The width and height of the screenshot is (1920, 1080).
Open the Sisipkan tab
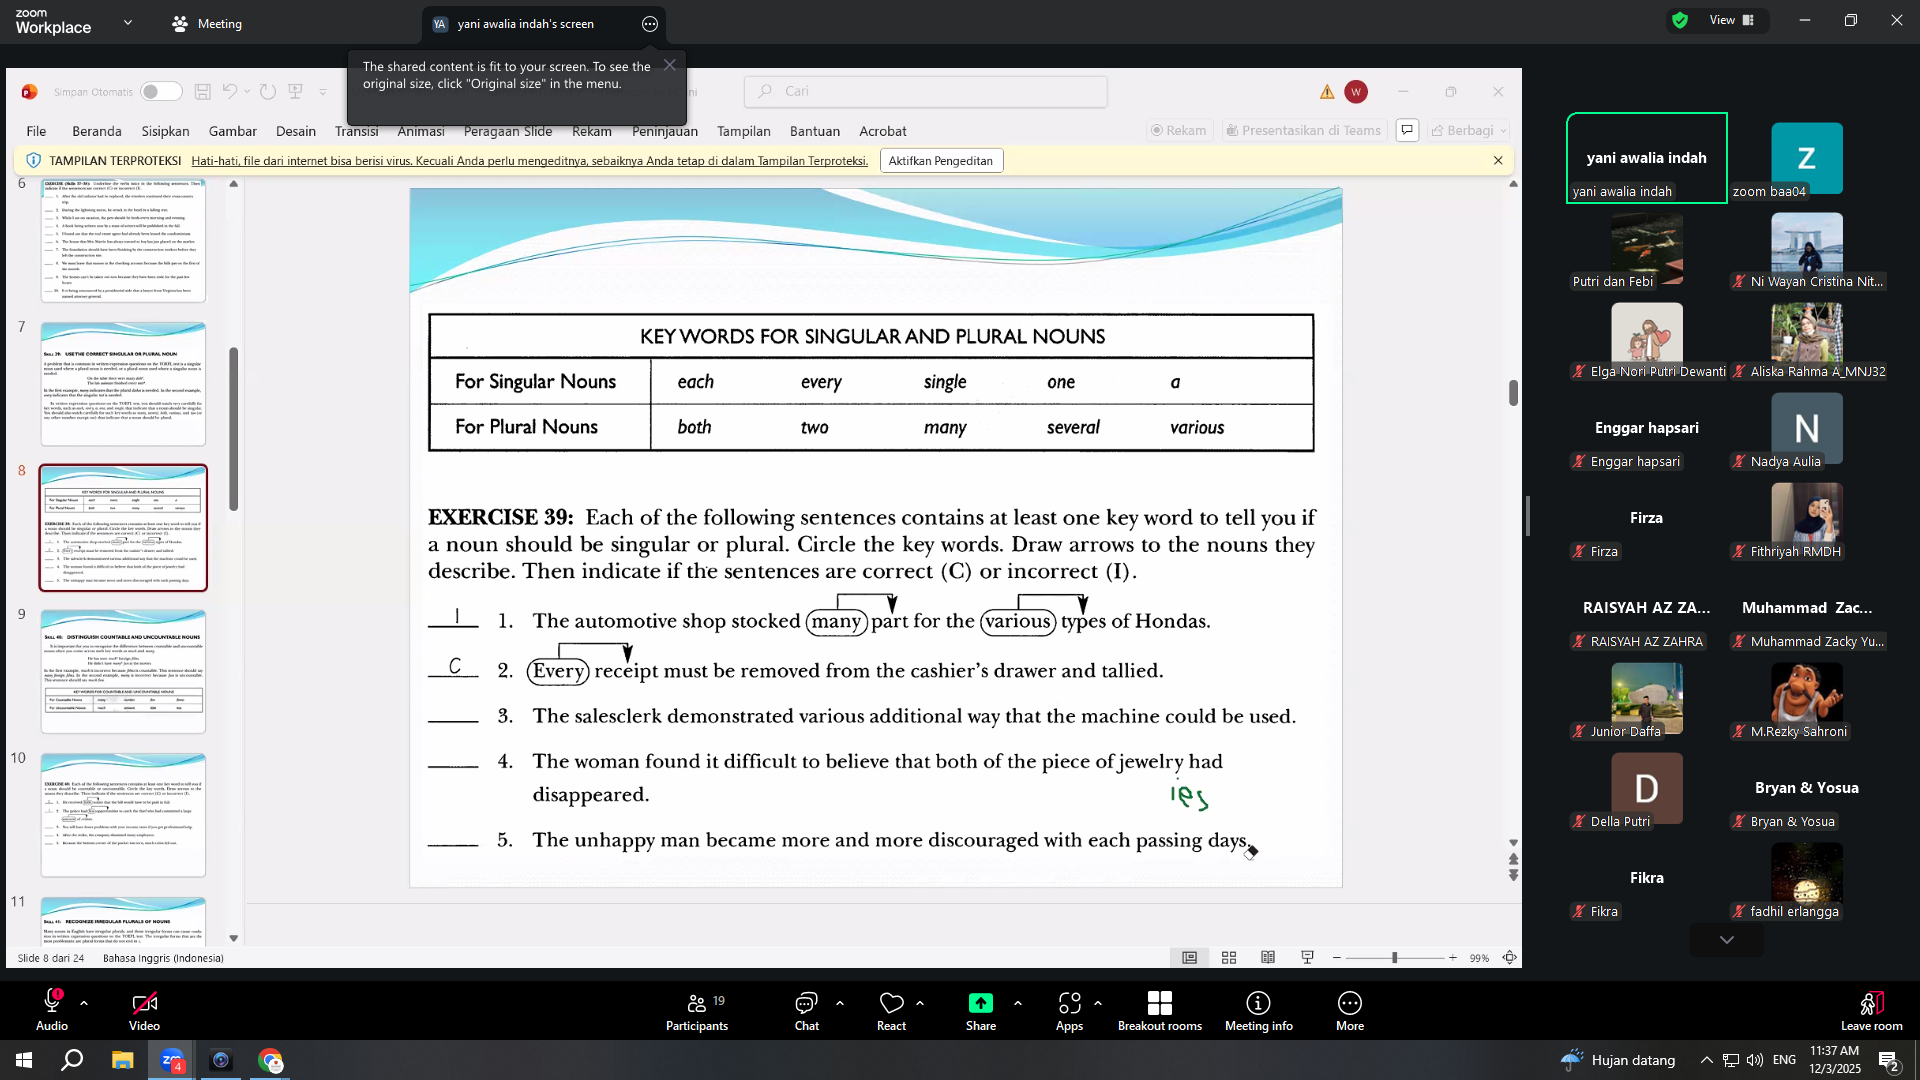tap(165, 131)
